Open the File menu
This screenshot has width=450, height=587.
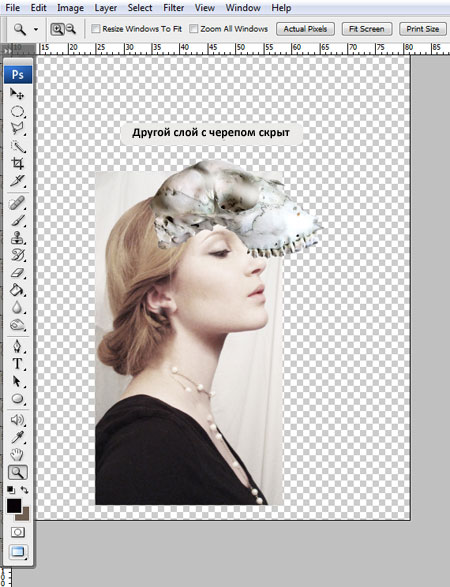pos(13,7)
